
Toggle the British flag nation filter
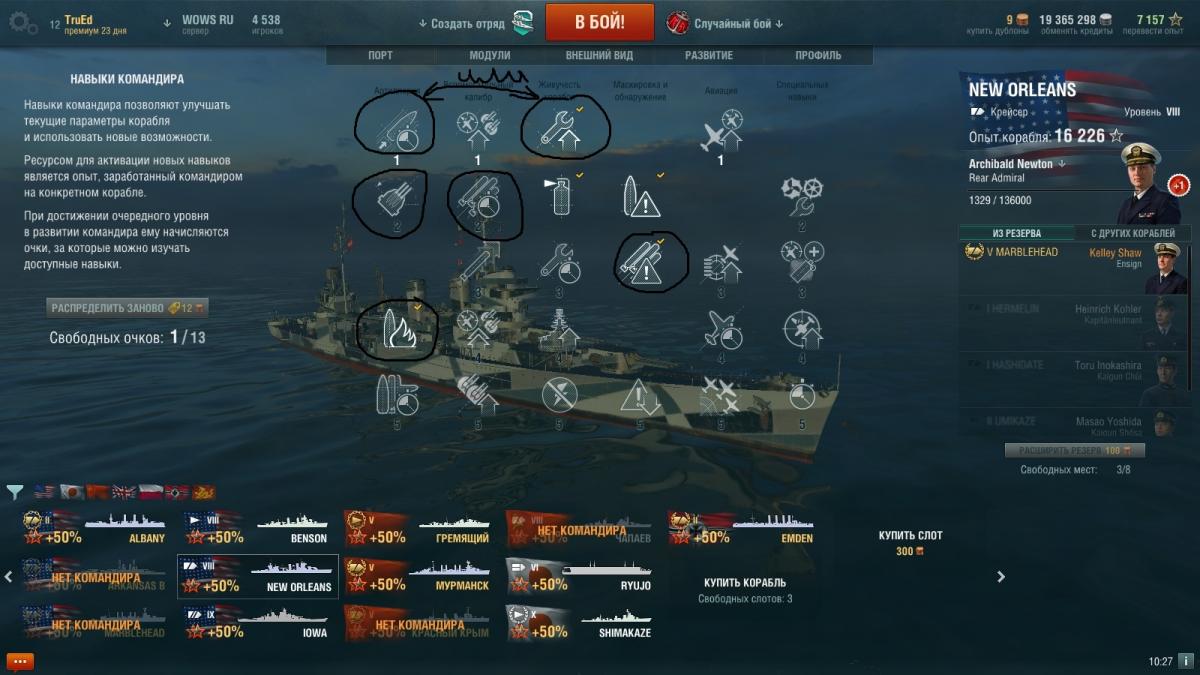point(124,491)
